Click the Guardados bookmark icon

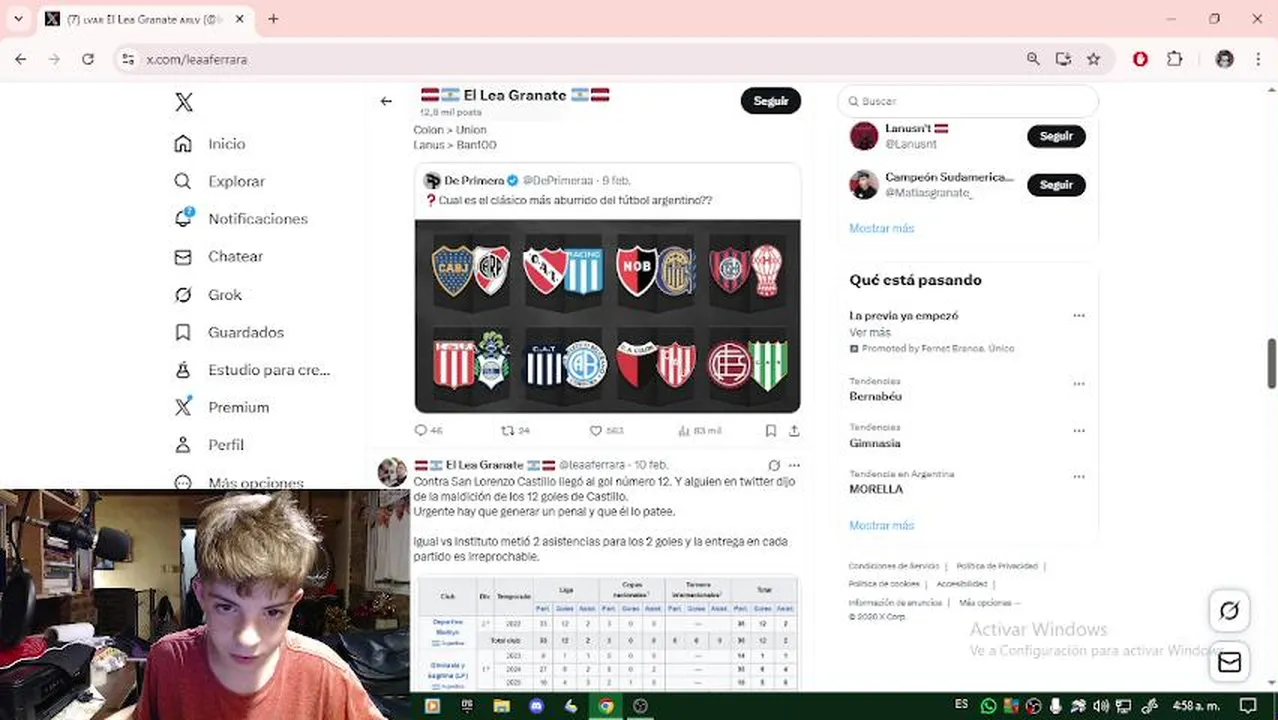point(183,332)
